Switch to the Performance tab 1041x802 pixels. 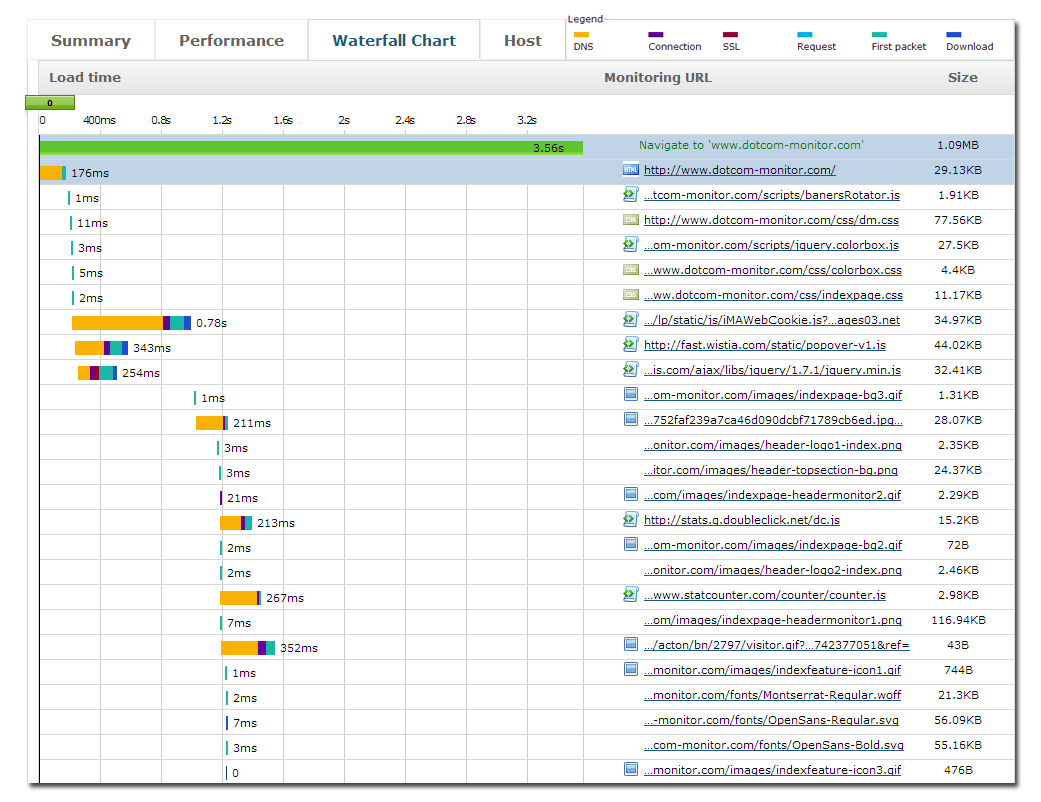tap(231, 40)
